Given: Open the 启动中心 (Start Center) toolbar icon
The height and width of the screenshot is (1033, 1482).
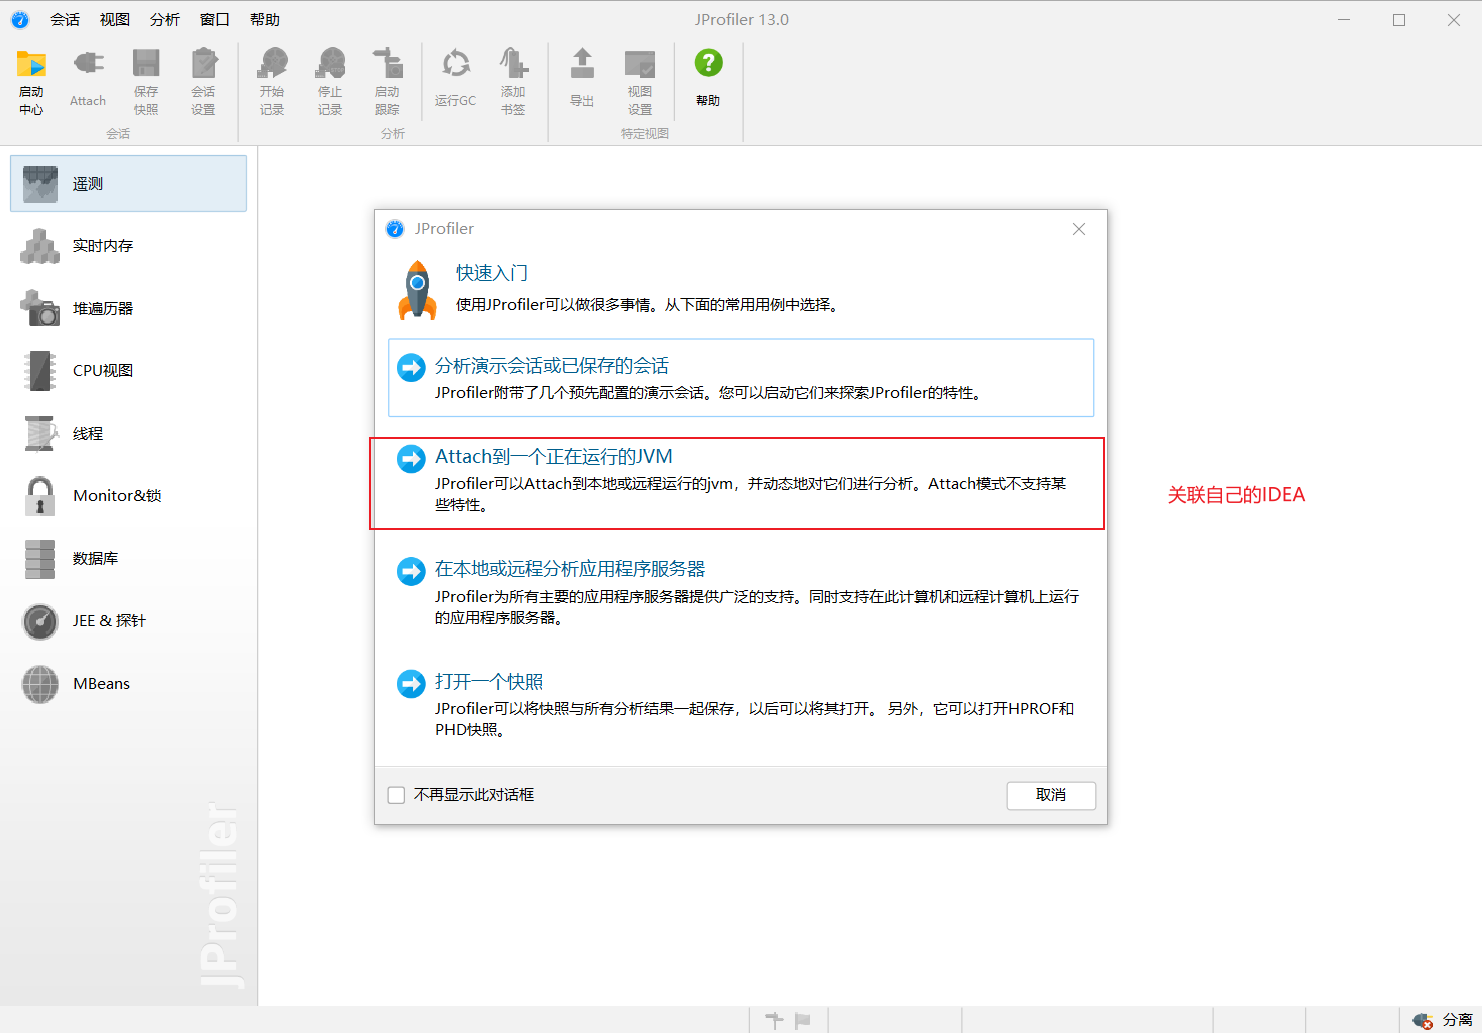Looking at the screenshot, I should 31,64.
